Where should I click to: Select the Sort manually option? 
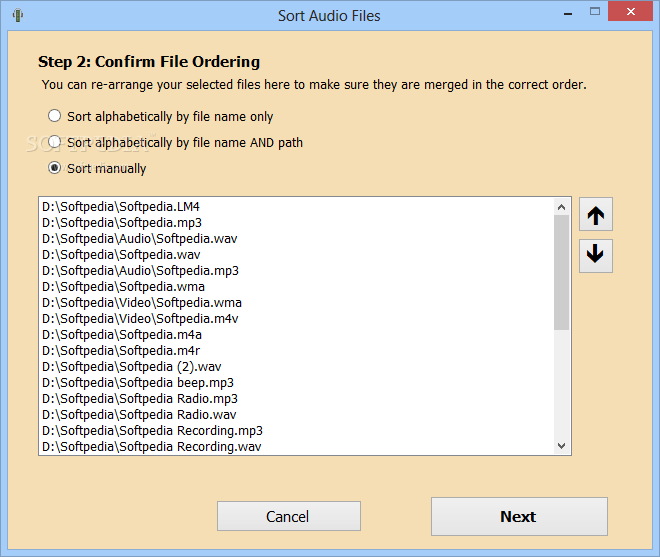point(97,168)
